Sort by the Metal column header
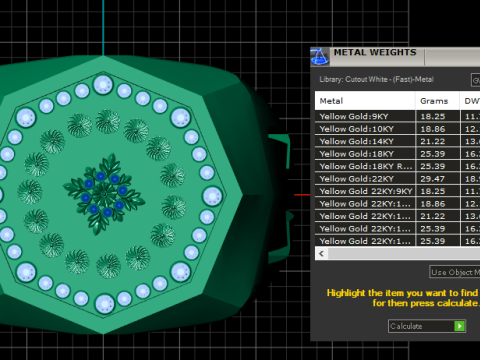Screen dimensions: 480x360 click(x=365, y=101)
